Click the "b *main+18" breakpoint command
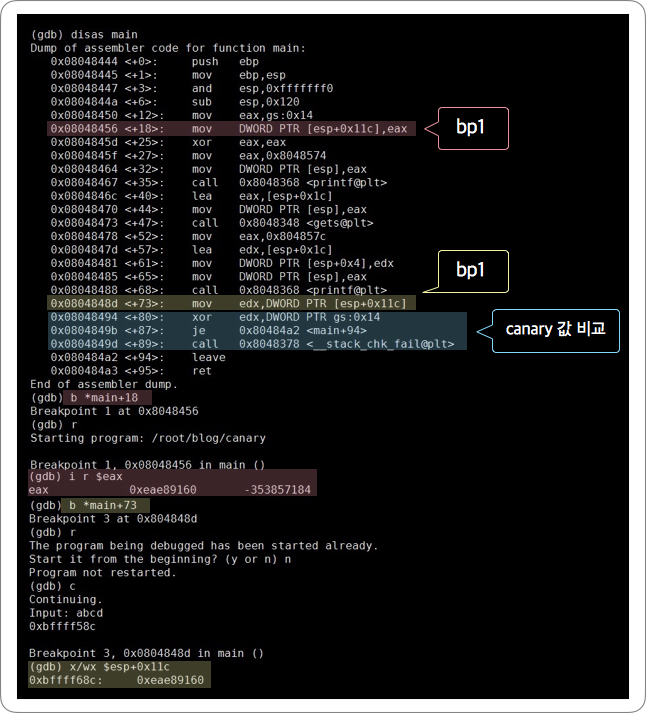Viewport: 646px width, 713px height. tap(102, 398)
